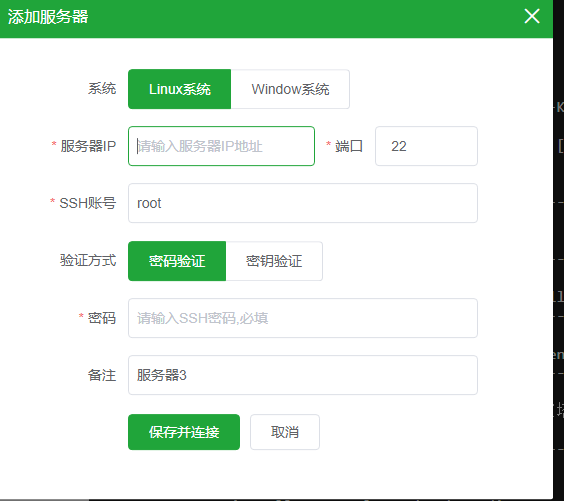This screenshot has height=501, width=564.
Task: Select the Window系统 option
Action: [290, 89]
